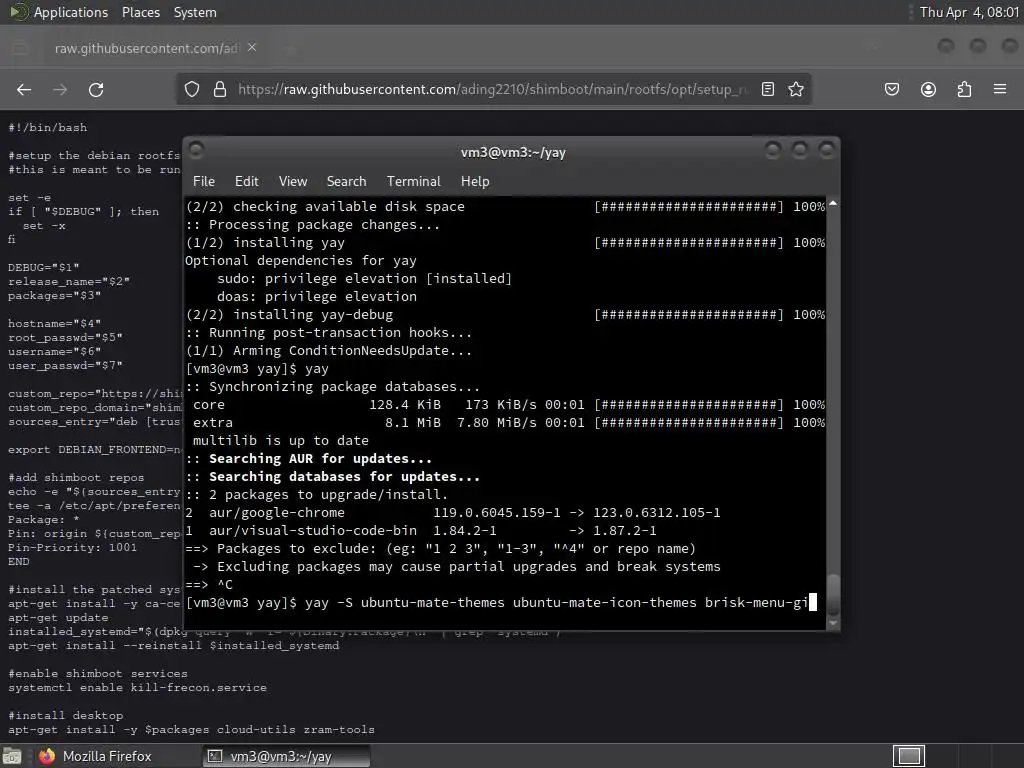Image resolution: width=1024 pixels, height=768 pixels.
Task: Open terminal Edit menu
Action: tap(246, 182)
